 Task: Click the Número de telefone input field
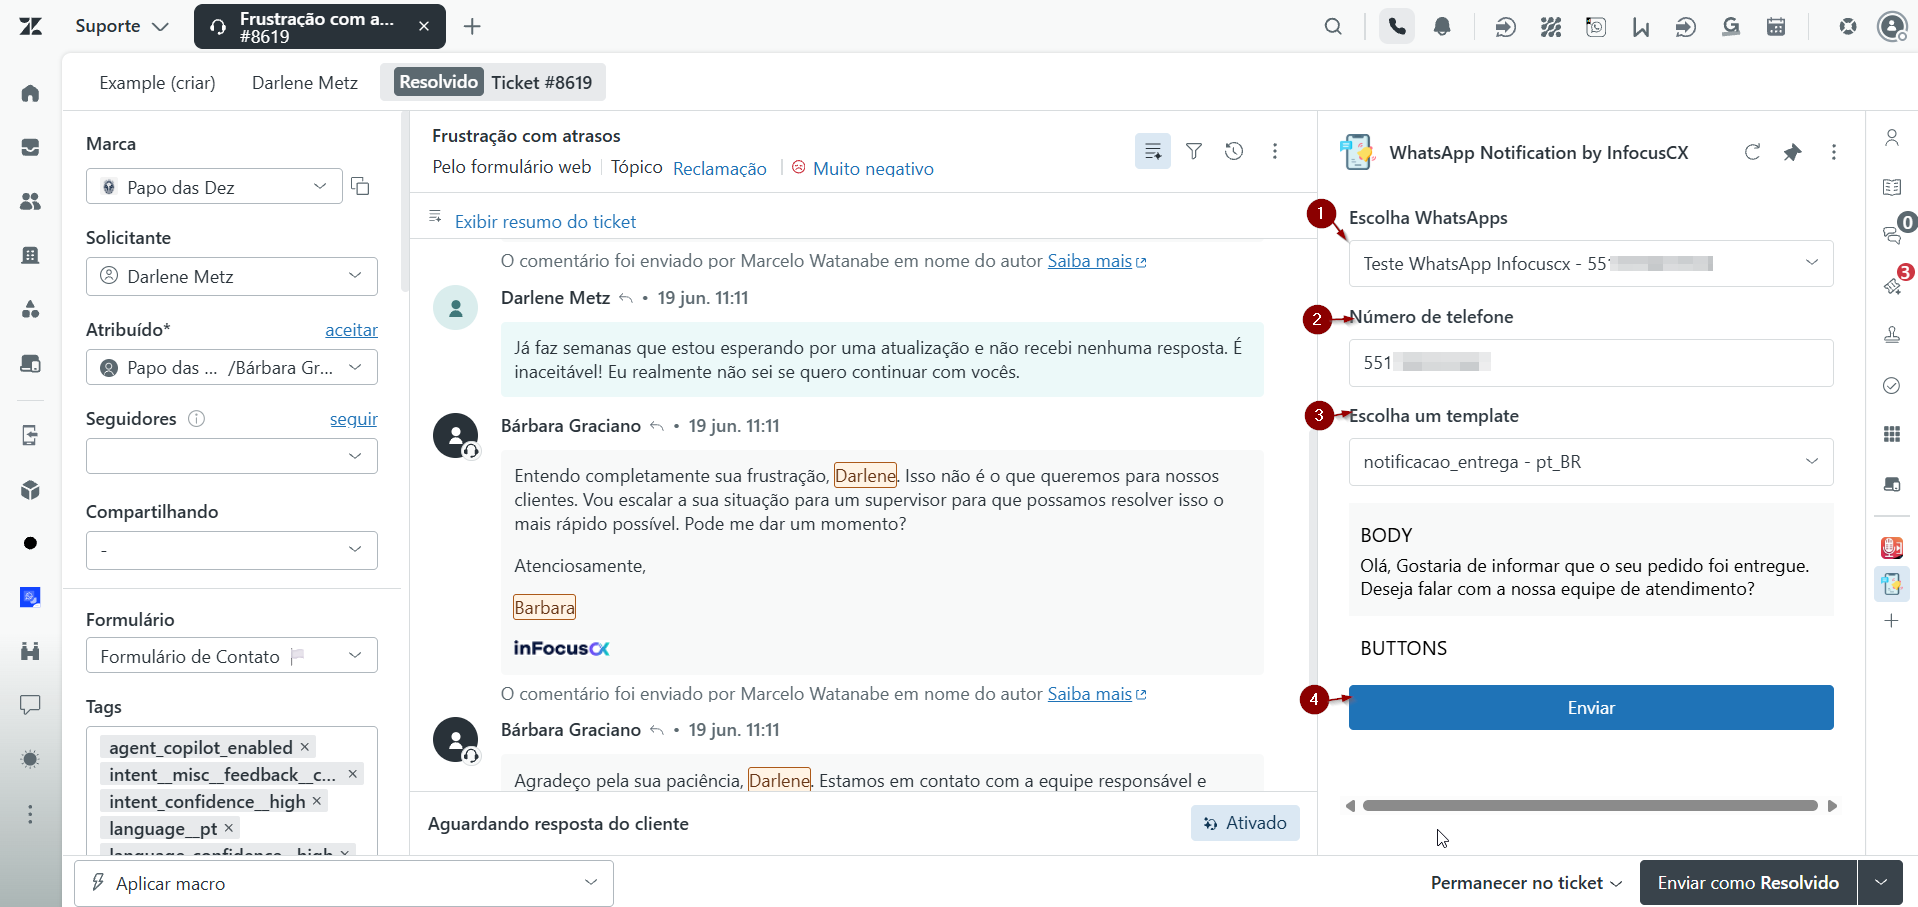click(1591, 363)
